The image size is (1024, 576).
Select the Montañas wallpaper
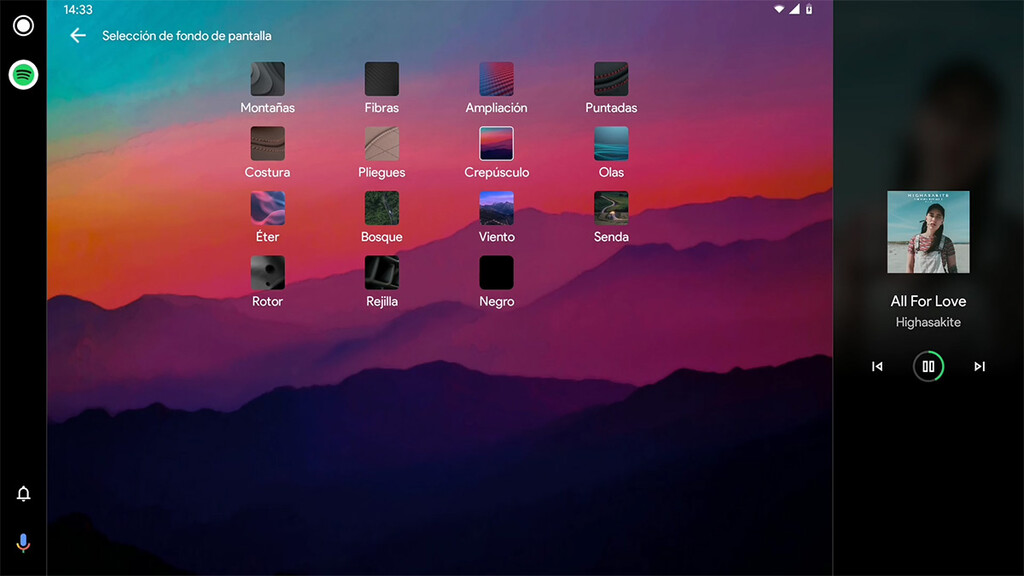(x=267, y=79)
